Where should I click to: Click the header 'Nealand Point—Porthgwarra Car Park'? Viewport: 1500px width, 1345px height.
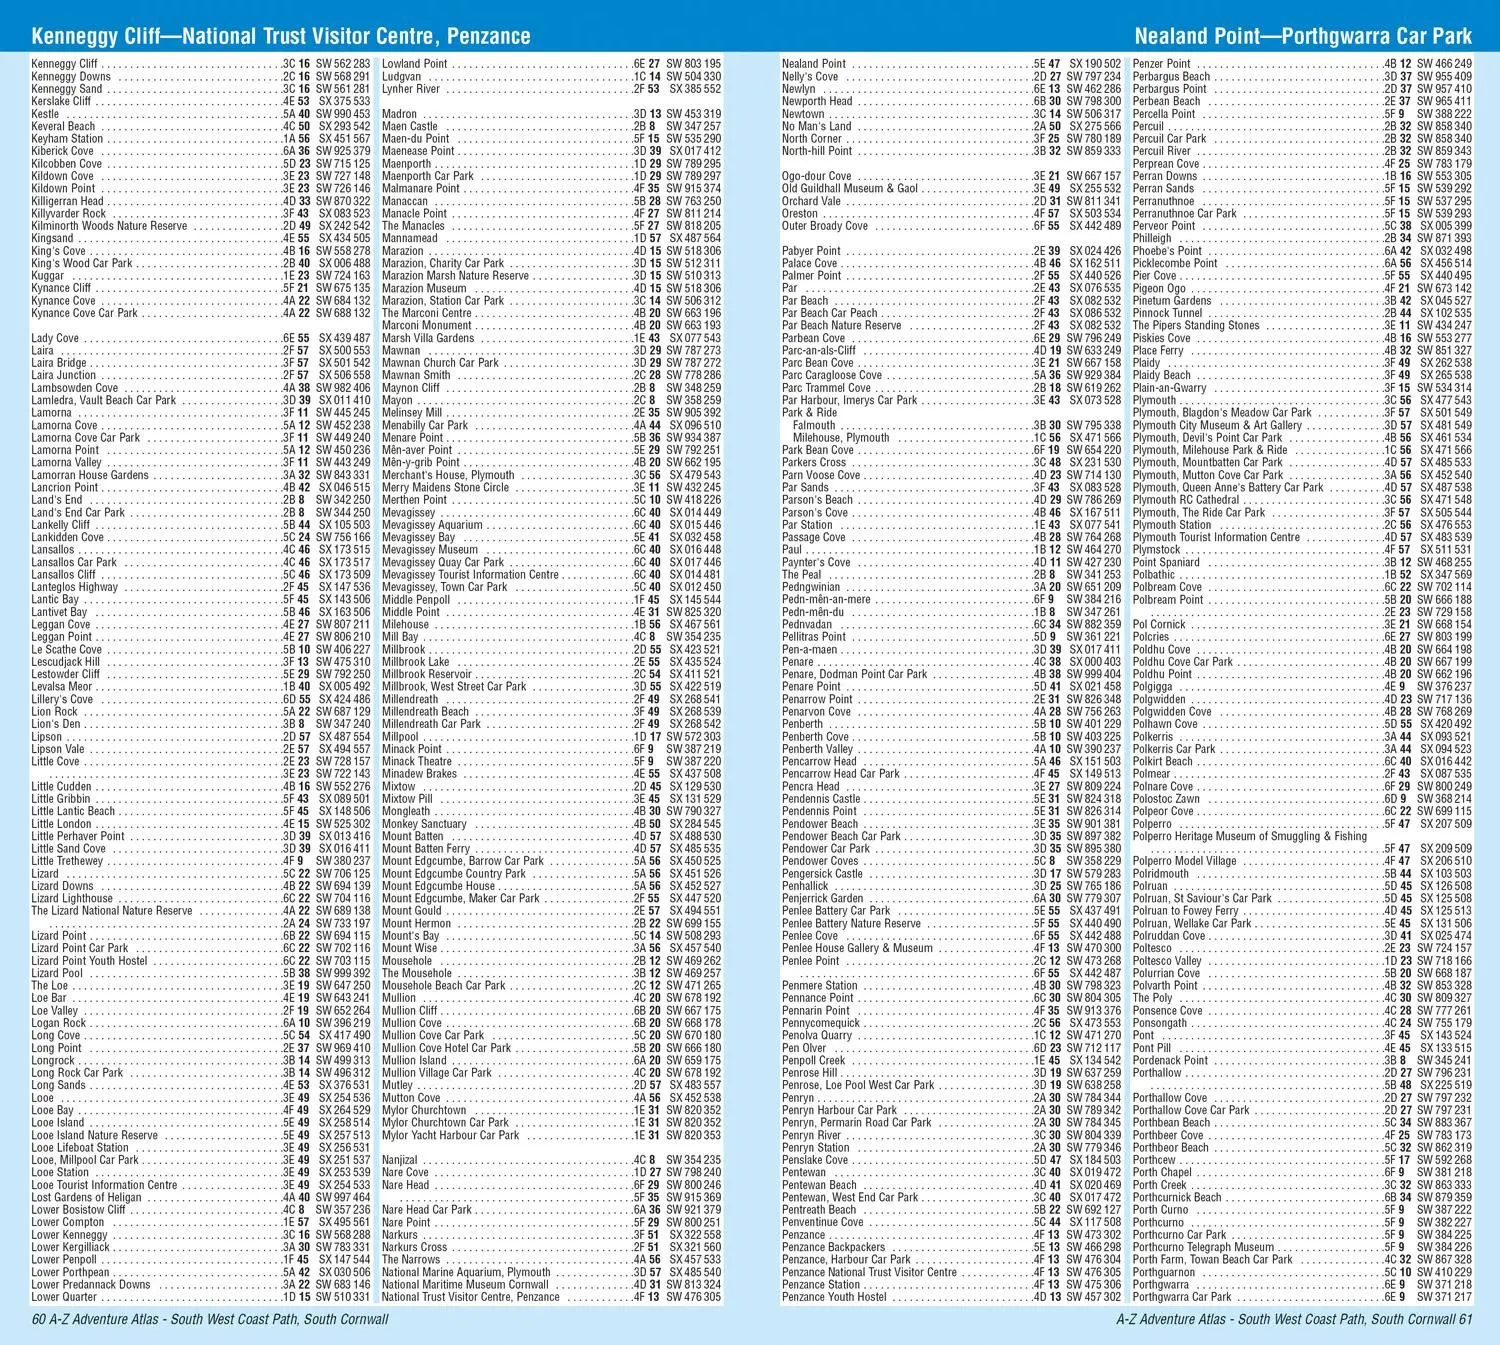tap(1303, 36)
